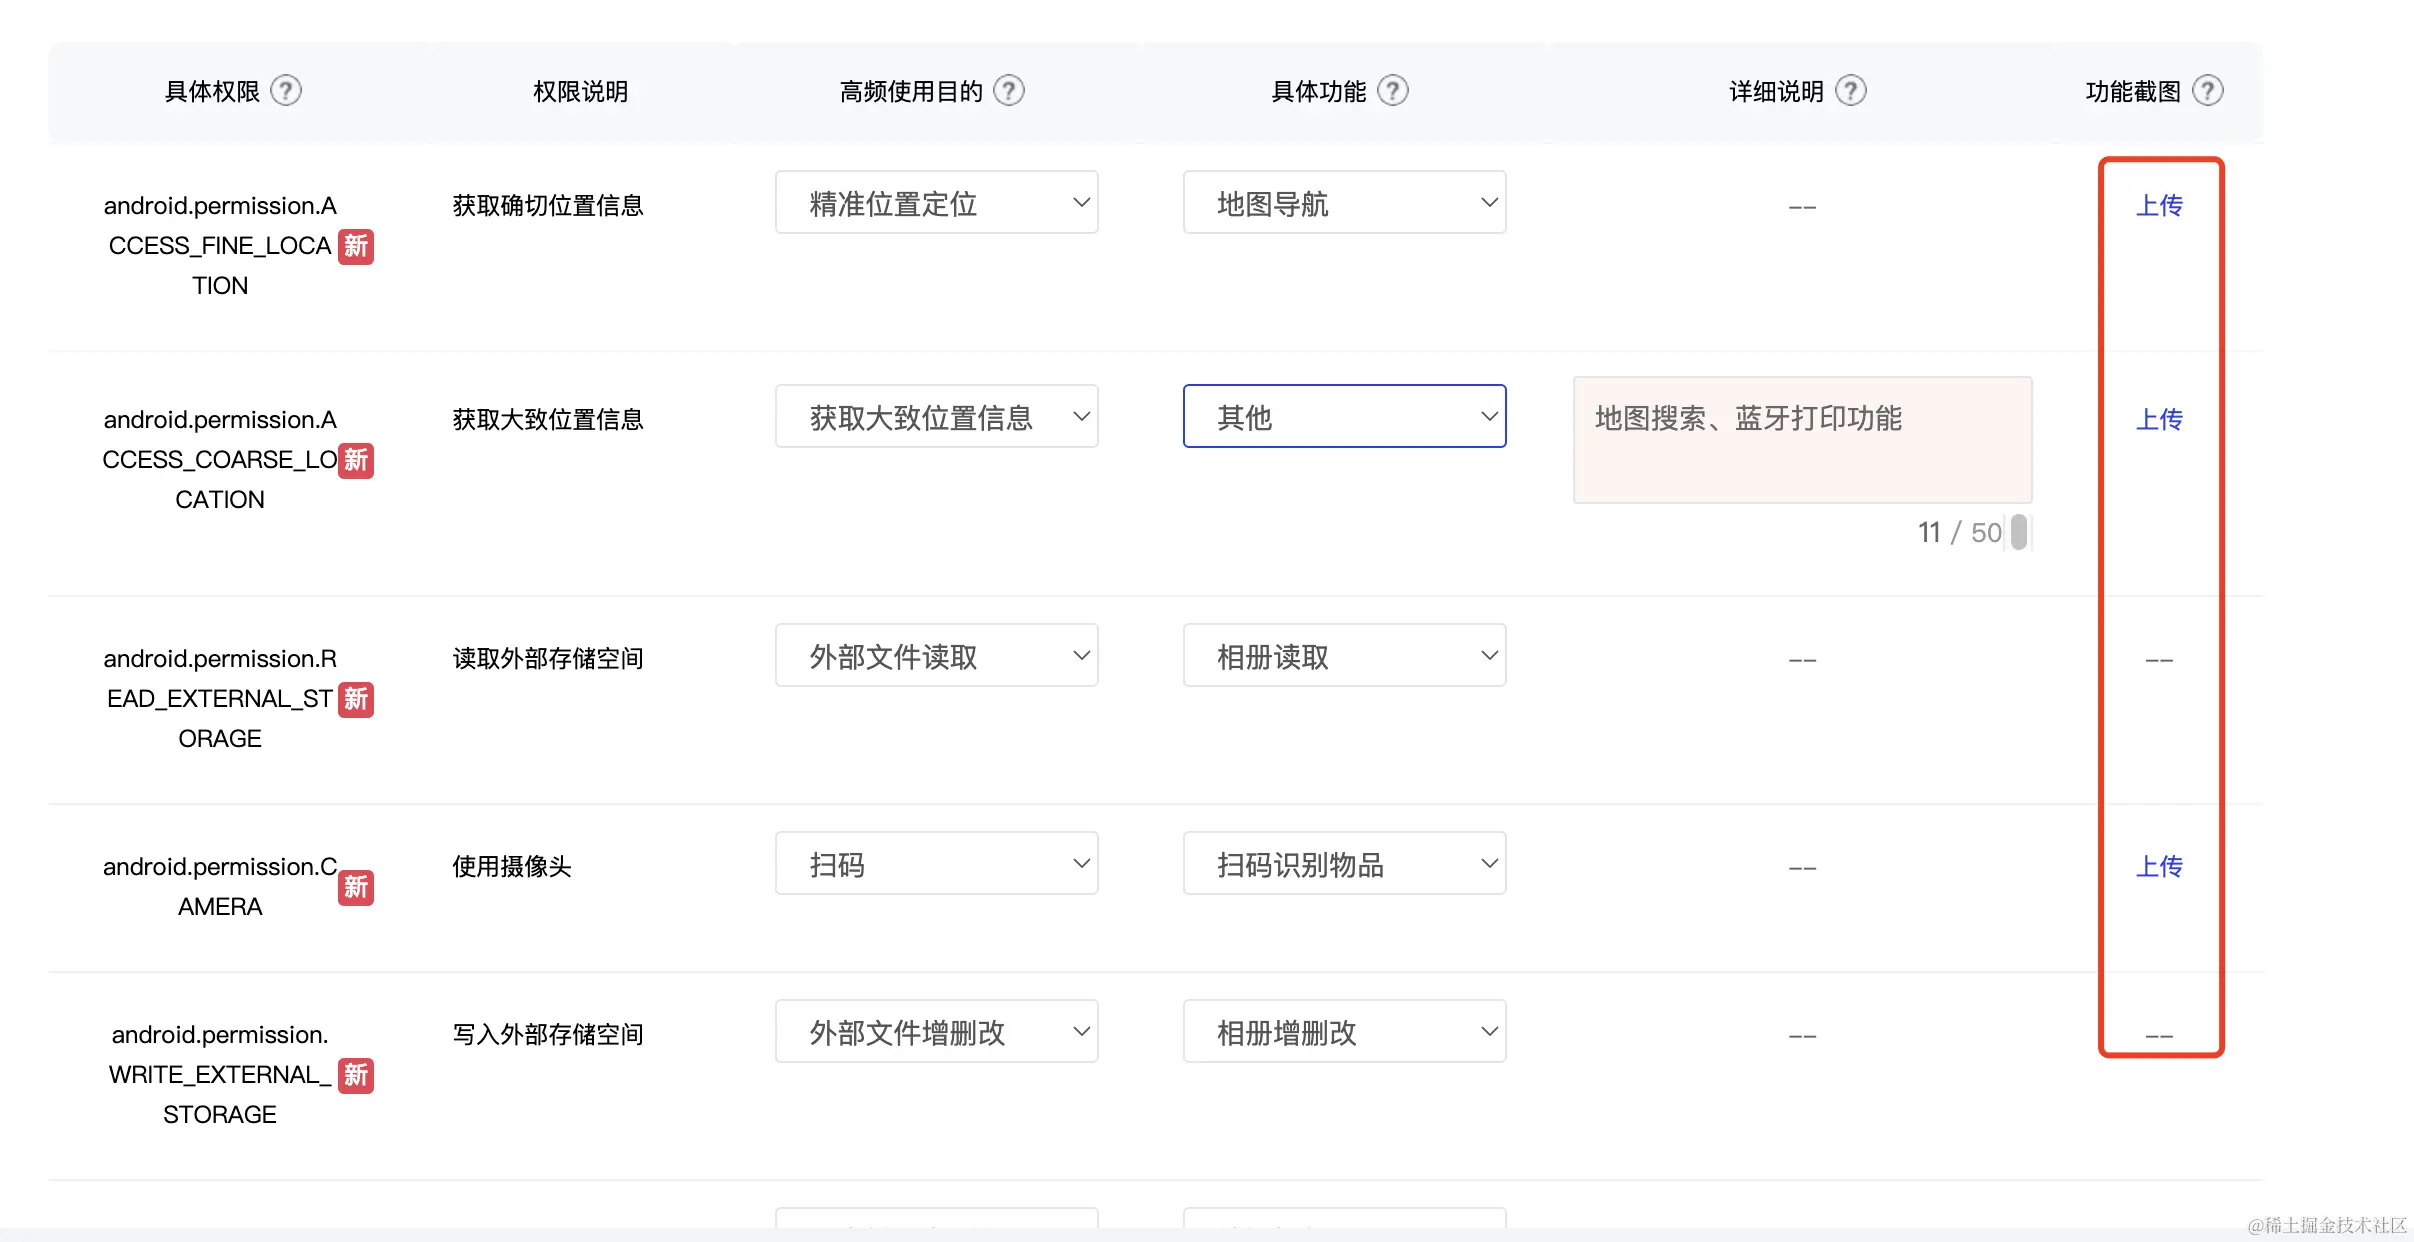Click 上传 link for ACCESS_COARSE_LOCATION row
This screenshot has height=1242, width=2414.
pos(2159,420)
